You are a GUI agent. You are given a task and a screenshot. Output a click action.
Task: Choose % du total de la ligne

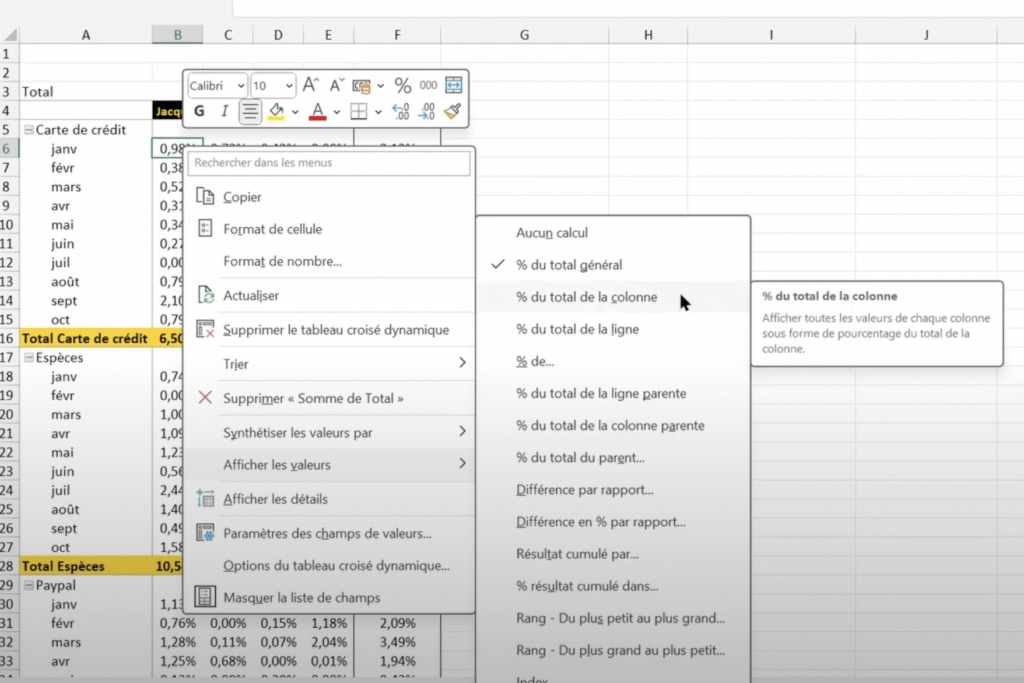(x=613, y=329)
